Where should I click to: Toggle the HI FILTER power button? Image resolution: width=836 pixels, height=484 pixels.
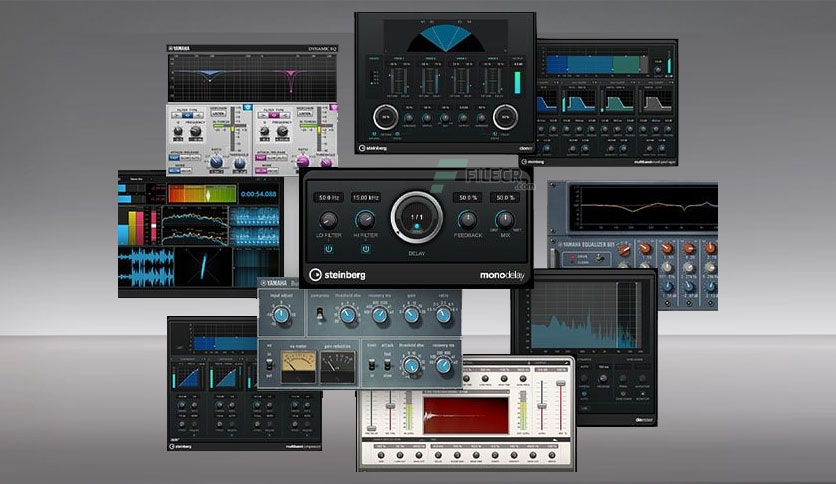coord(366,249)
